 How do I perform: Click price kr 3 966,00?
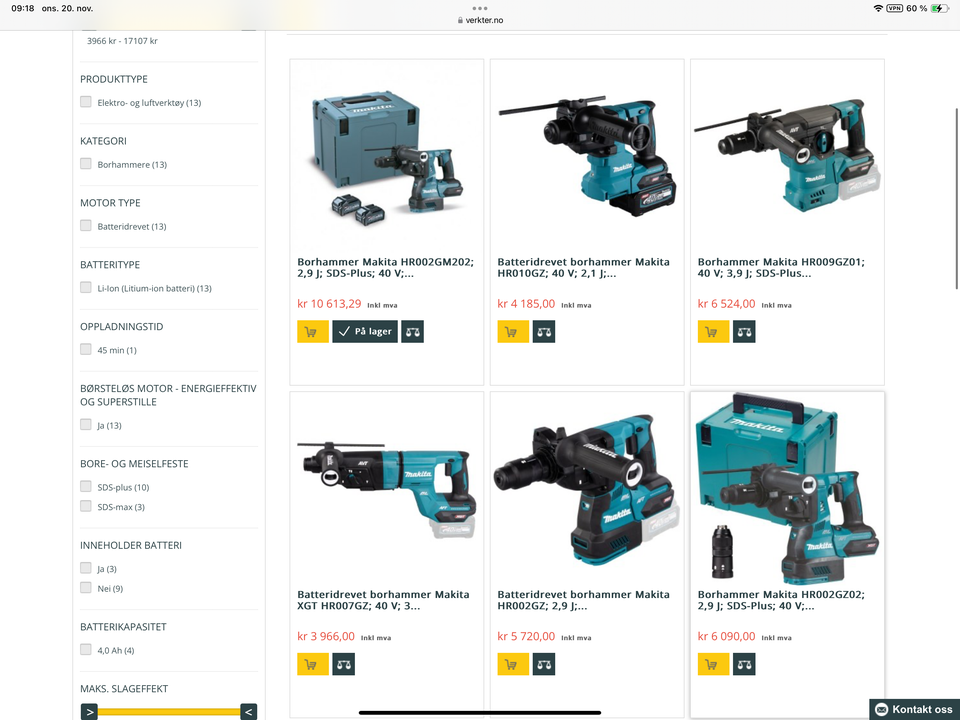click(x=326, y=636)
